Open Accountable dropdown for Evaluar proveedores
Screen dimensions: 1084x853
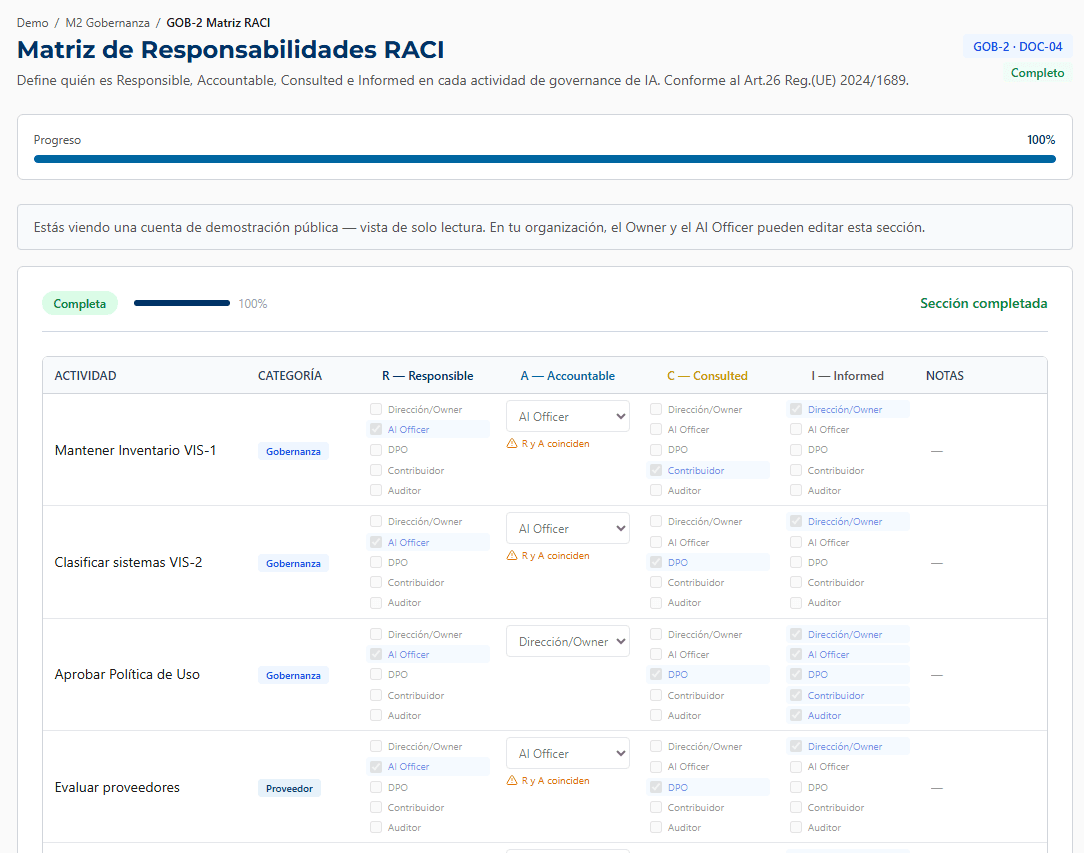(x=568, y=753)
